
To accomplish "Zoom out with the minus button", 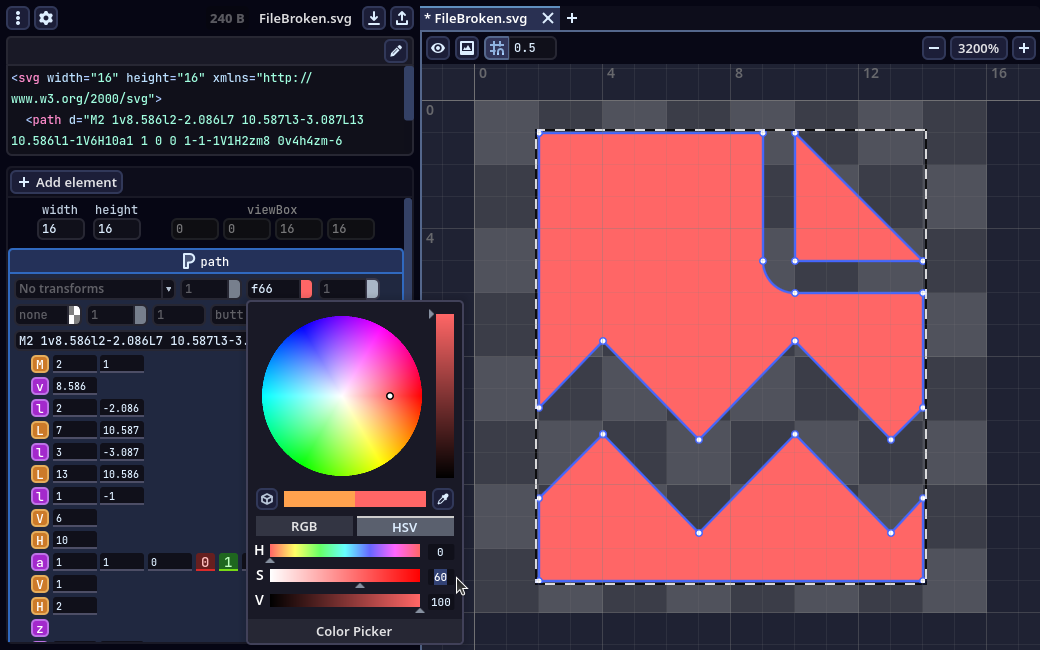I will (934, 48).
